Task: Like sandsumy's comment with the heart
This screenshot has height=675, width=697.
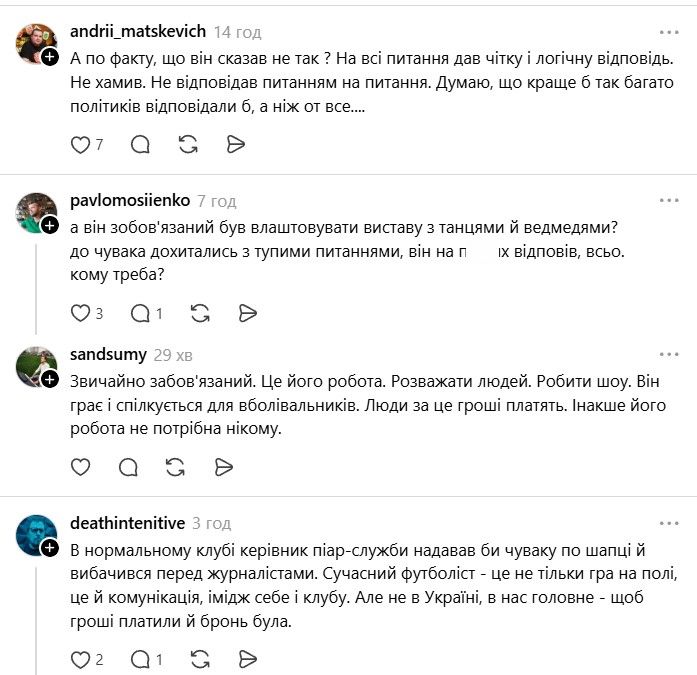Action: 81,466
